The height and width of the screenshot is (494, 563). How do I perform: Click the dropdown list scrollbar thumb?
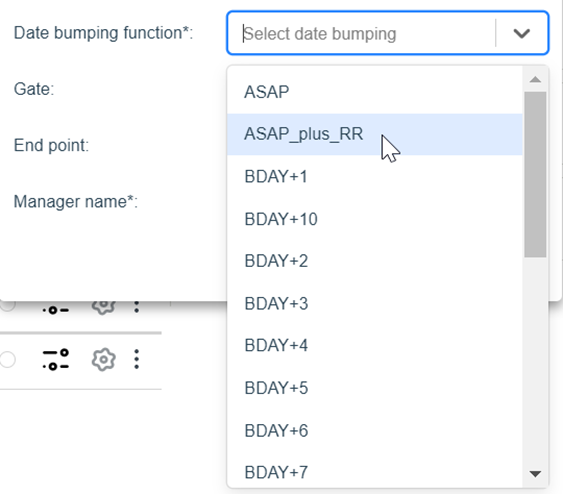535,174
